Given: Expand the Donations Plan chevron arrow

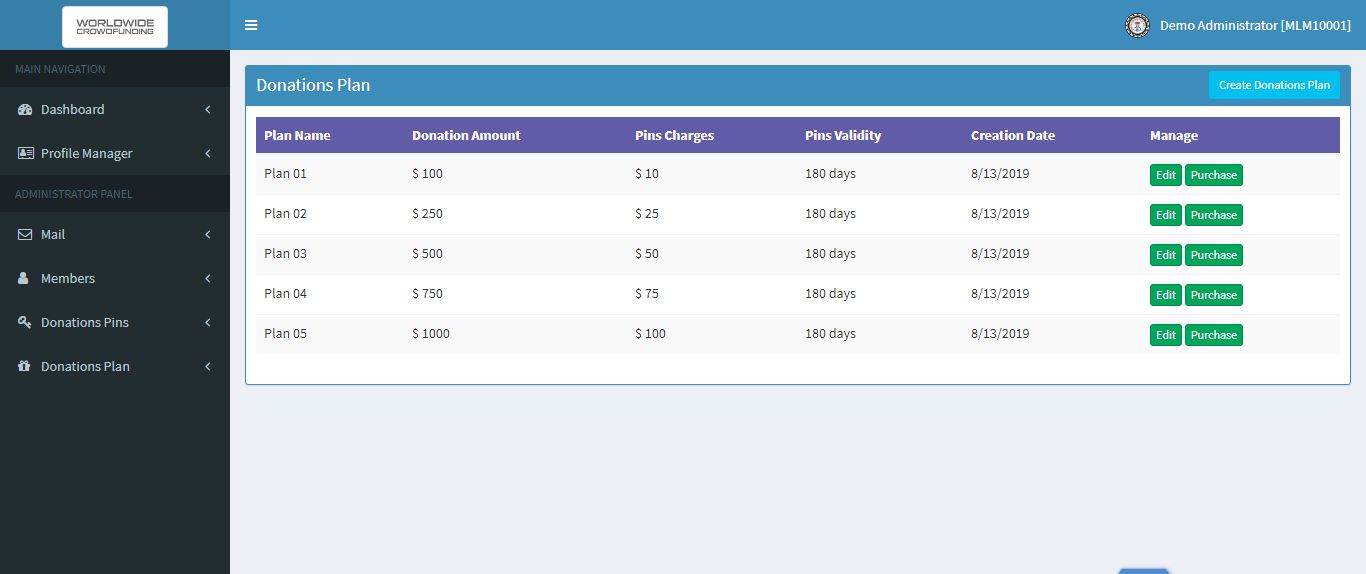Looking at the screenshot, I should pyautogui.click(x=208, y=366).
